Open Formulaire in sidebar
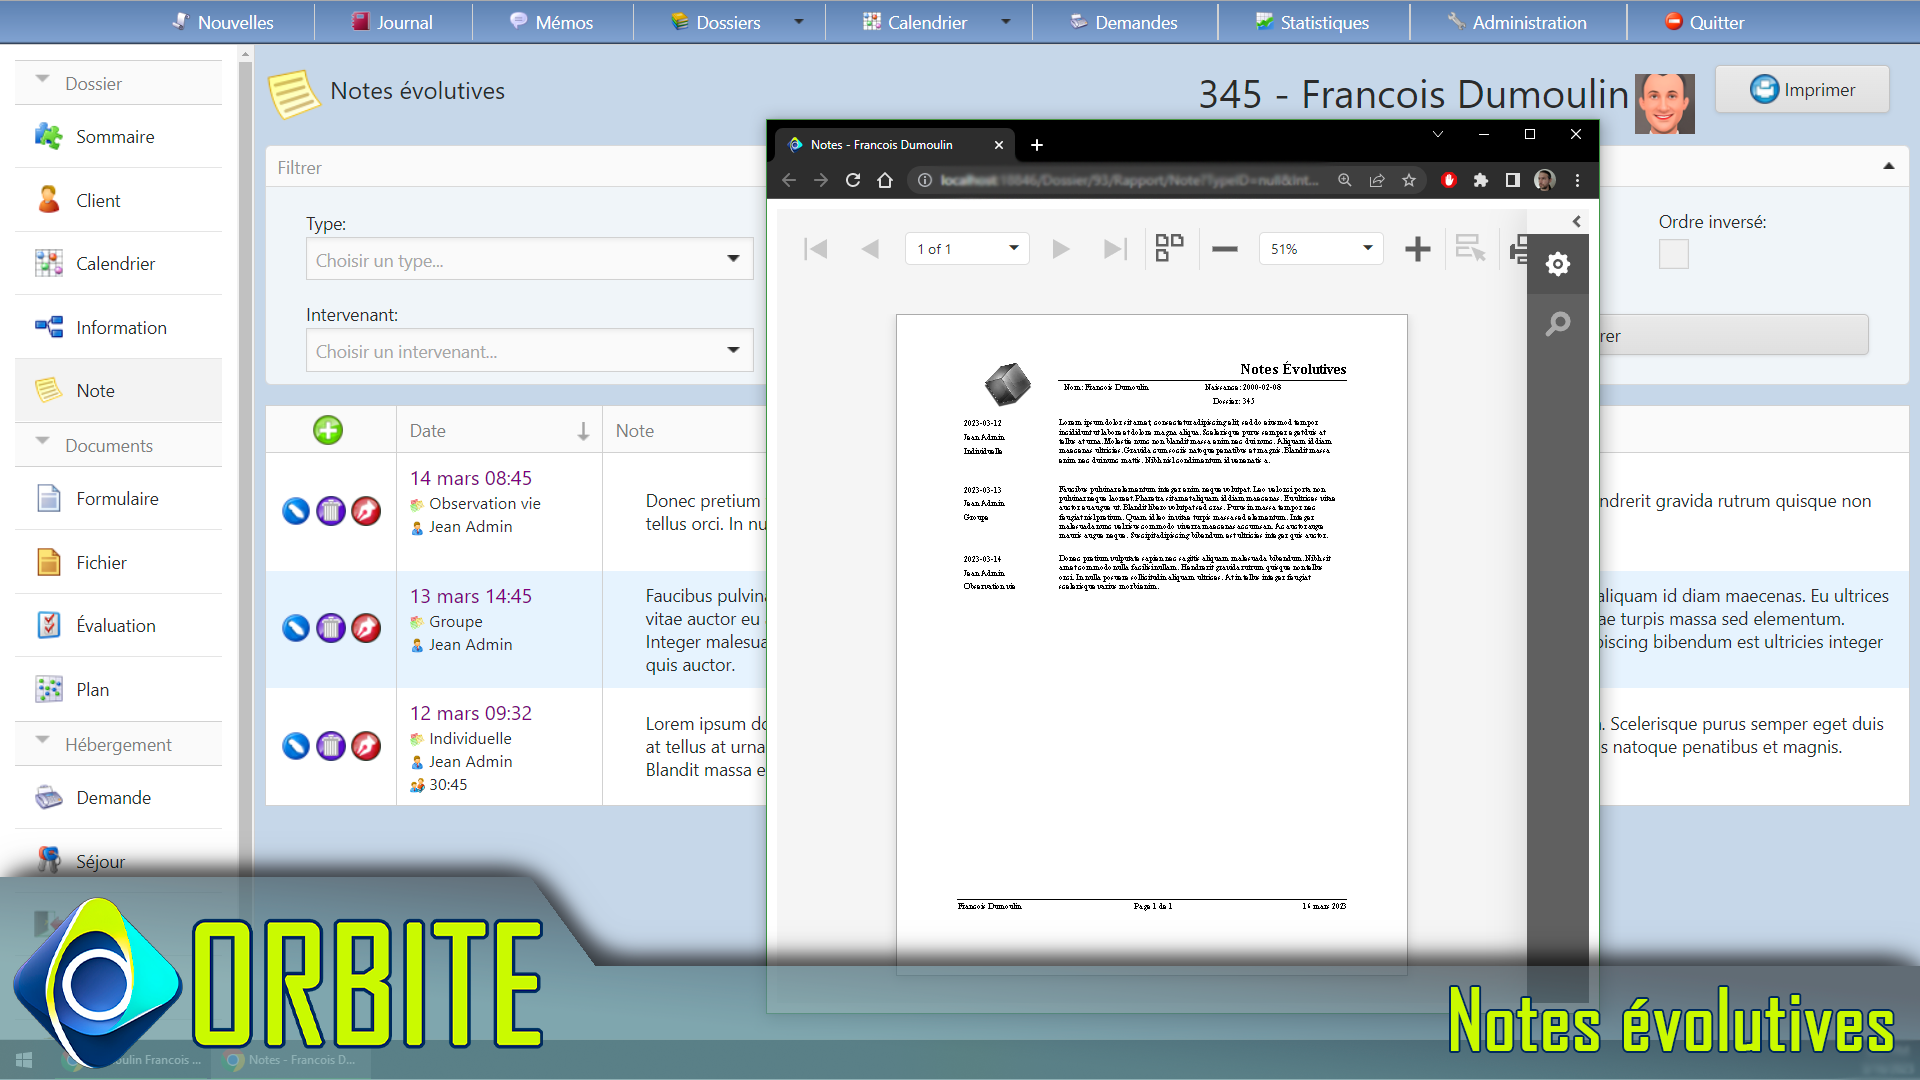This screenshot has height=1080, width=1920. pos(118,498)
